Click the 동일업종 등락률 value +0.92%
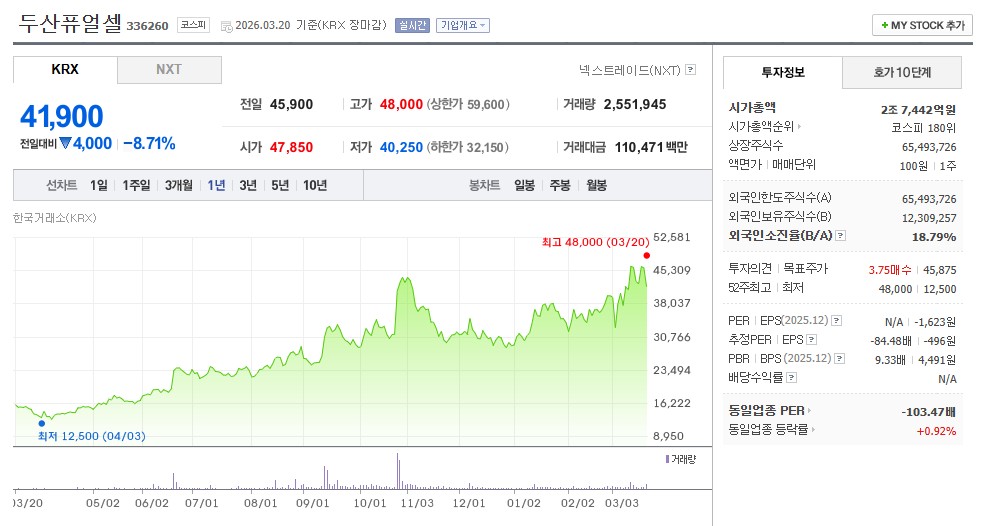982x526 pixels. (936, 431)
